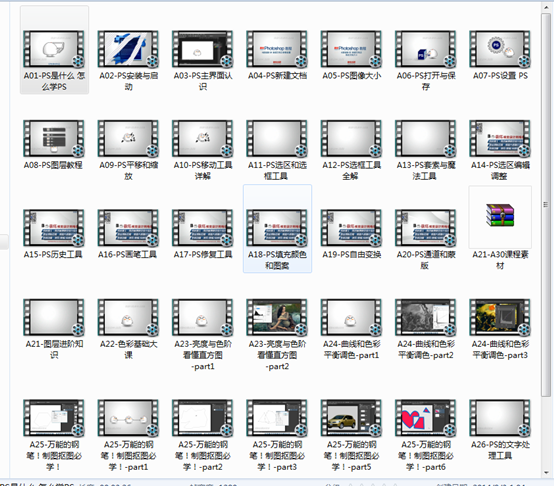This screenshot has height=486, width=554.
Task: Click the A25 钢笔 -part3 file name
Action: point(277,456)
